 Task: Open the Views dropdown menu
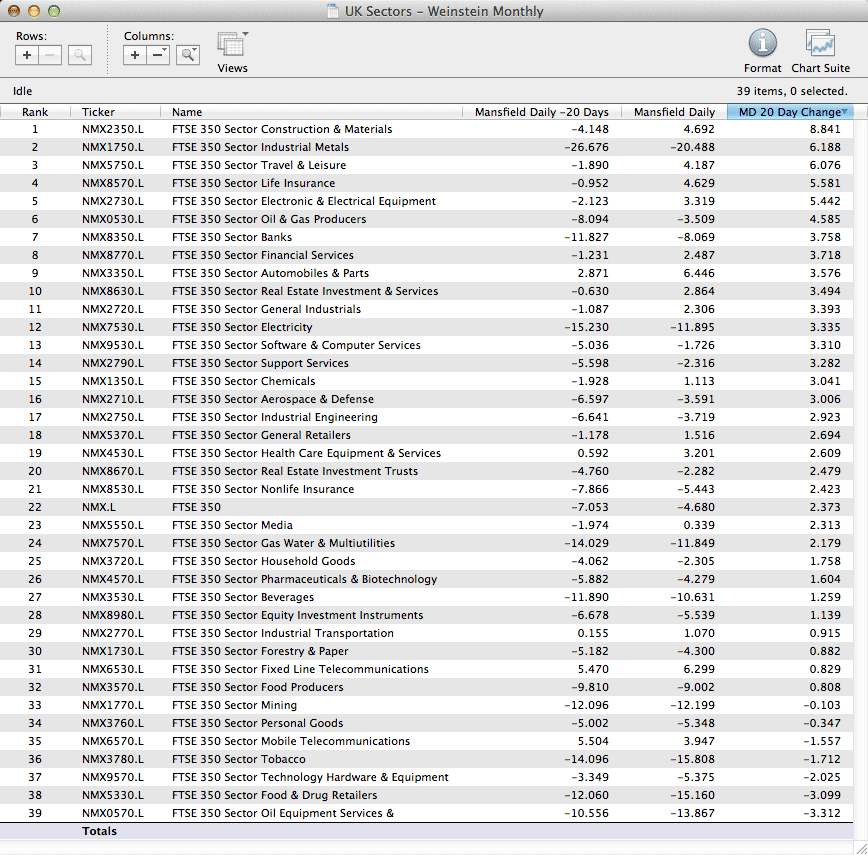[232, 46]
